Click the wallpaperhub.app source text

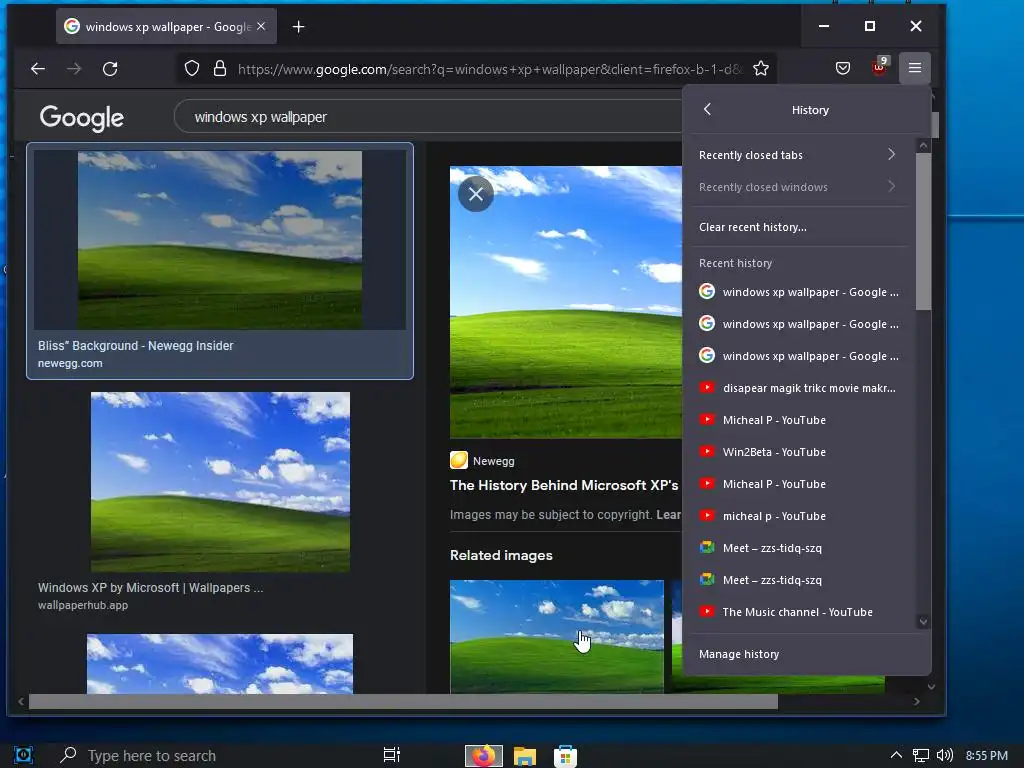tap(83, 605)
